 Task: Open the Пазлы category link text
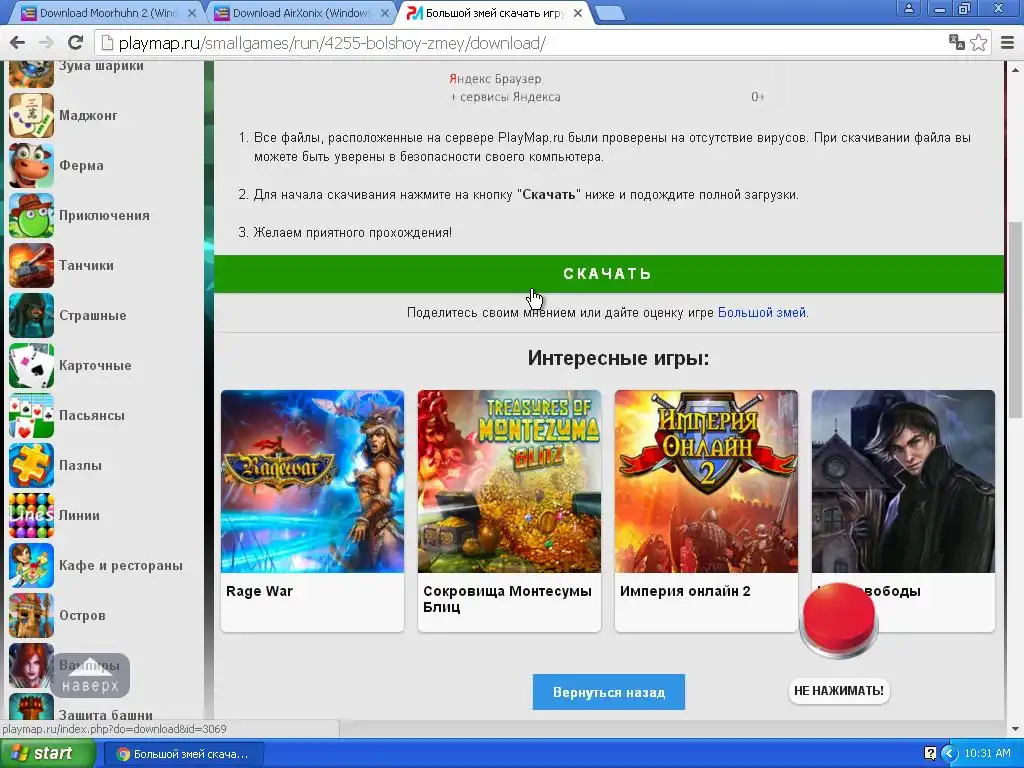click(80, 466)
